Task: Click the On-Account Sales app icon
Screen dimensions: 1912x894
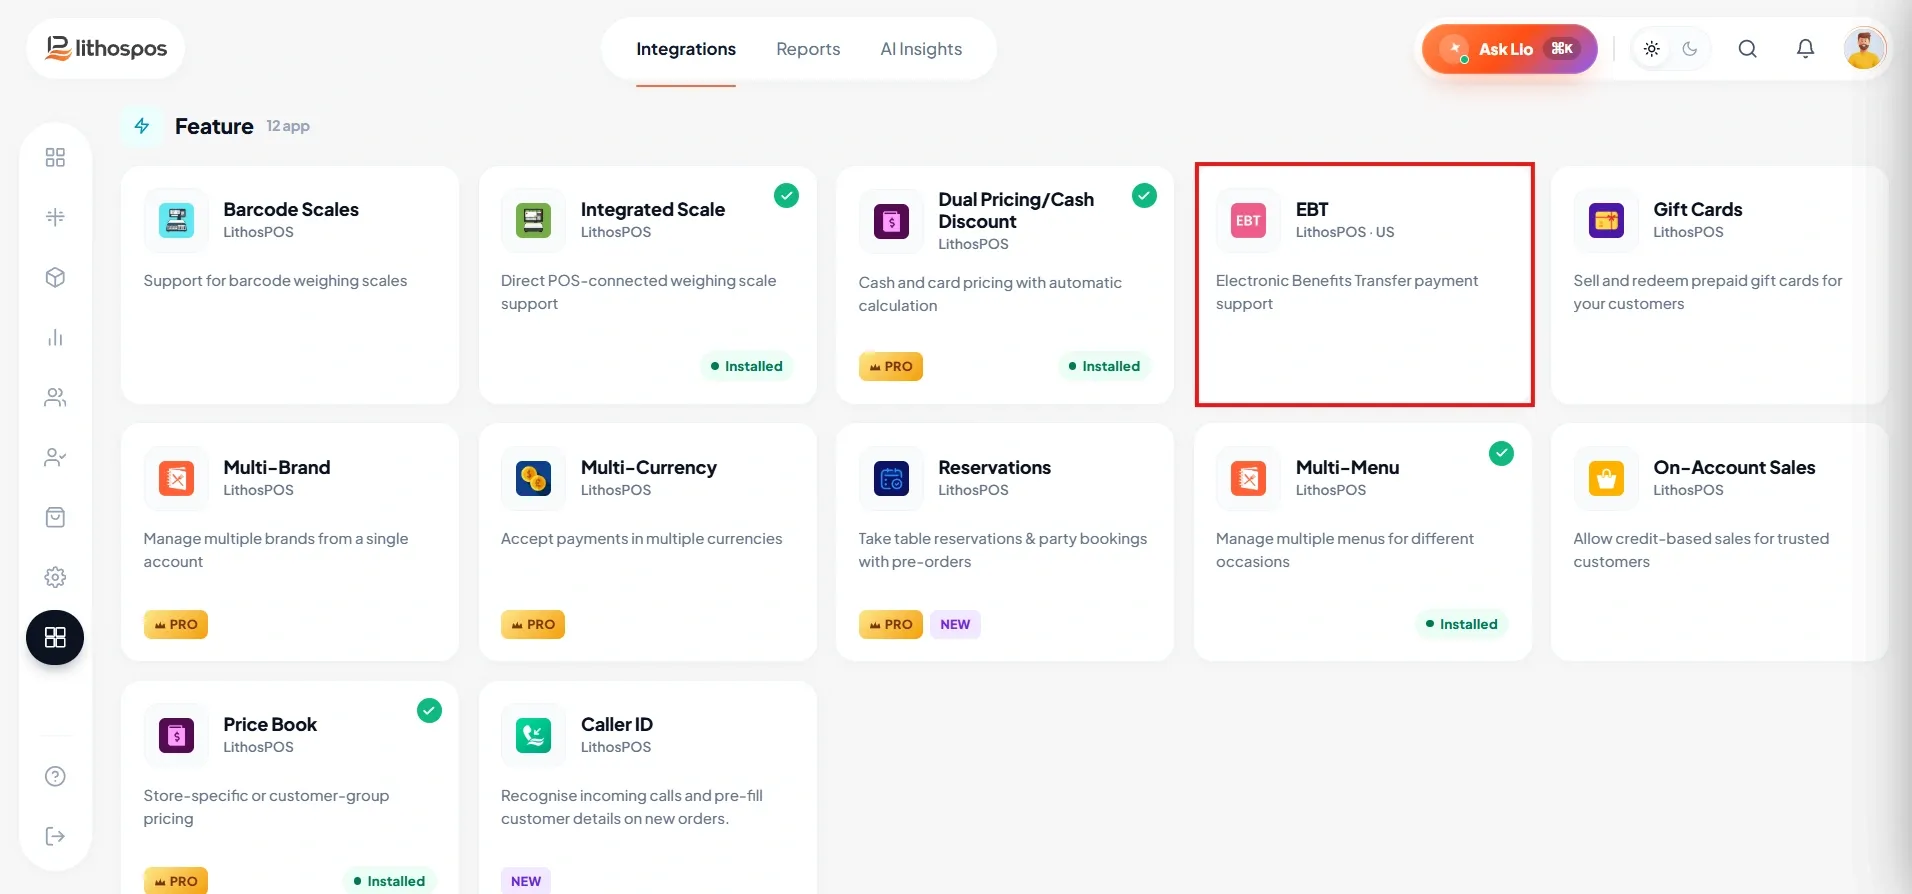Action: point(1606,478)
